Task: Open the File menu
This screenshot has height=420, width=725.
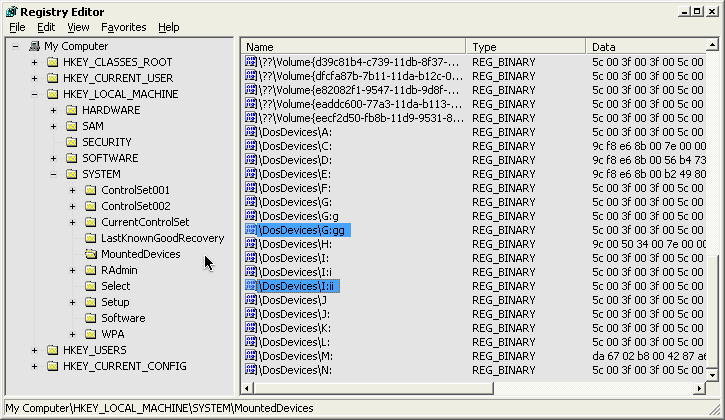Action: 17,27
